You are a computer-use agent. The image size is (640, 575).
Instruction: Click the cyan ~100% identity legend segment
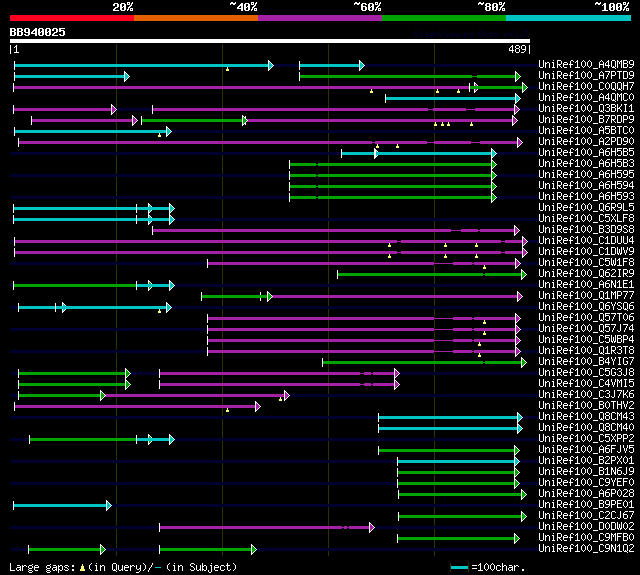(567, 18)
